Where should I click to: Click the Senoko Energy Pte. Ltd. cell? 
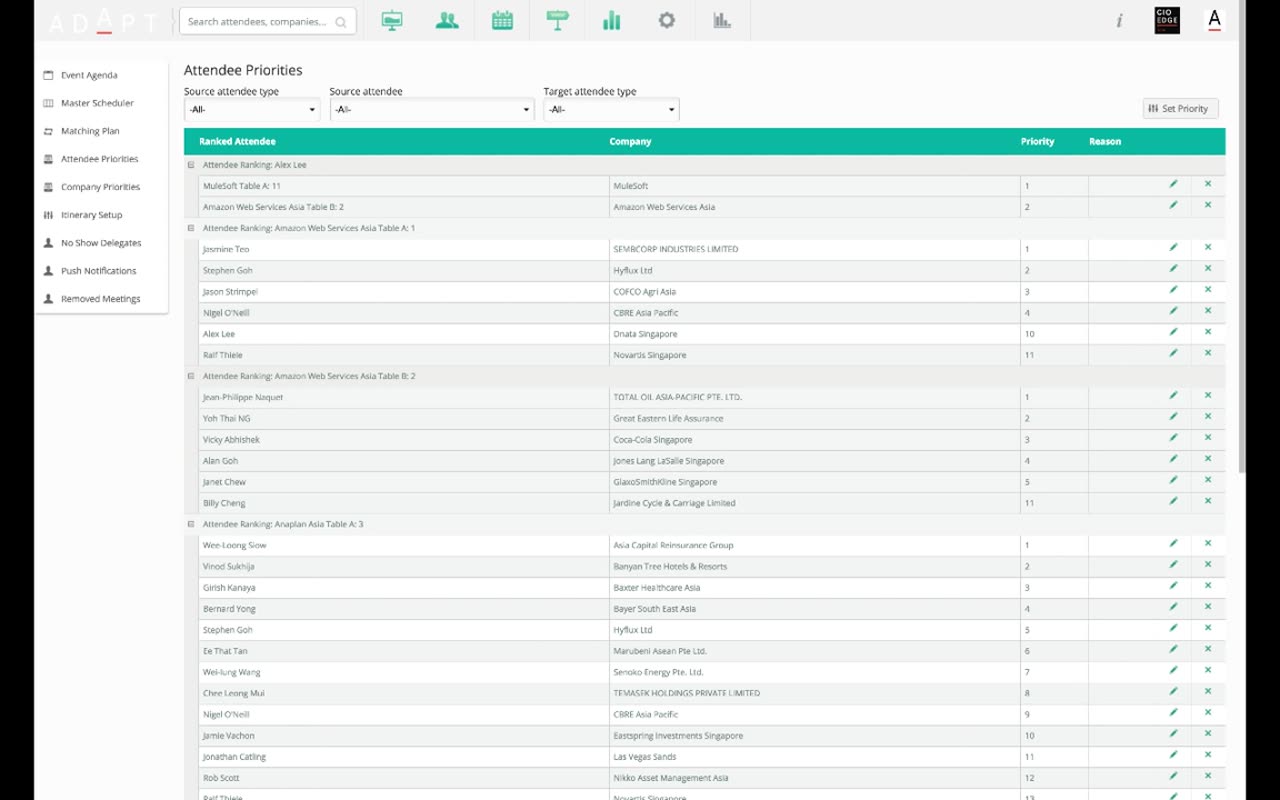(x=814, y=672)
